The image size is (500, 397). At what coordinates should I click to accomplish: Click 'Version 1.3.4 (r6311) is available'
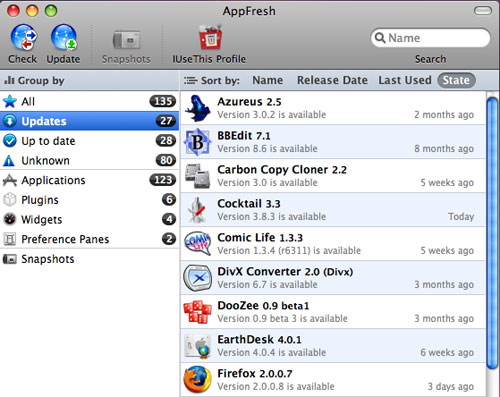[289, 251]
